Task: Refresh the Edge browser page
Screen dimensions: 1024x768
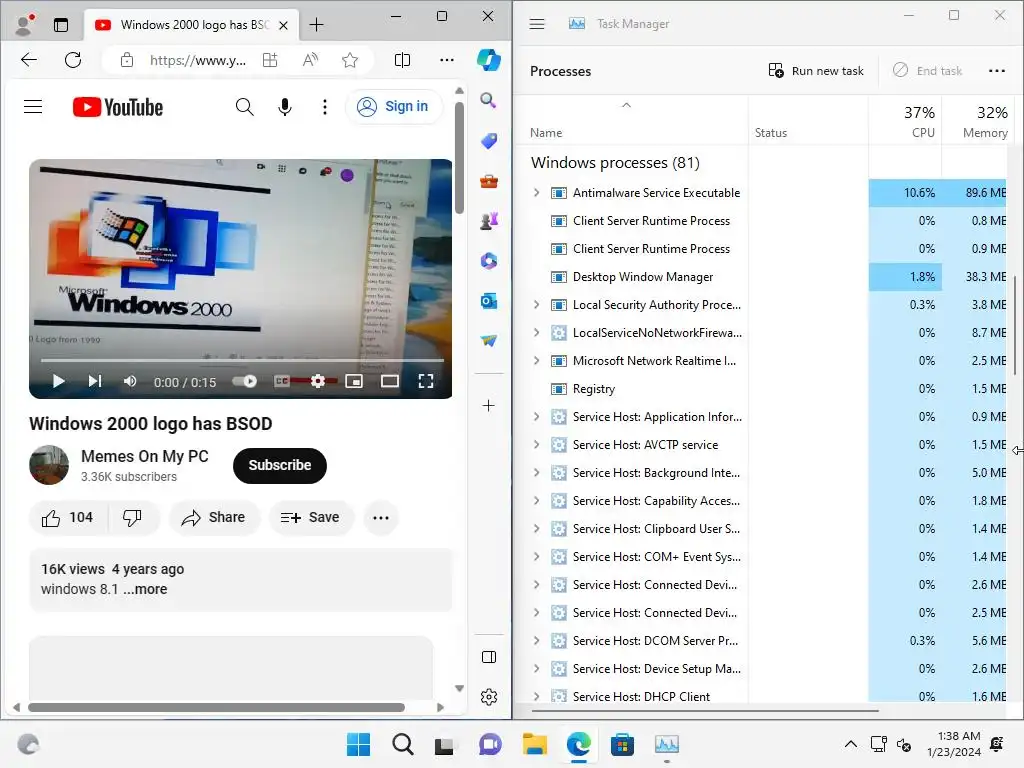Action: (73, 60)
